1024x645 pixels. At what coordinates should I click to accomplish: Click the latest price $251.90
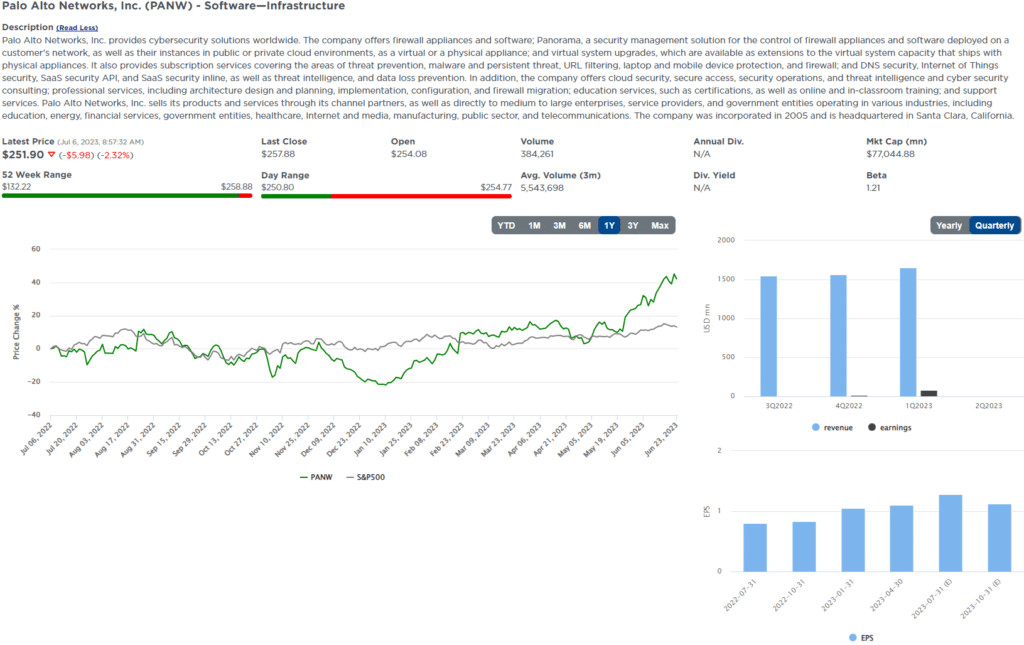[23, 155]
